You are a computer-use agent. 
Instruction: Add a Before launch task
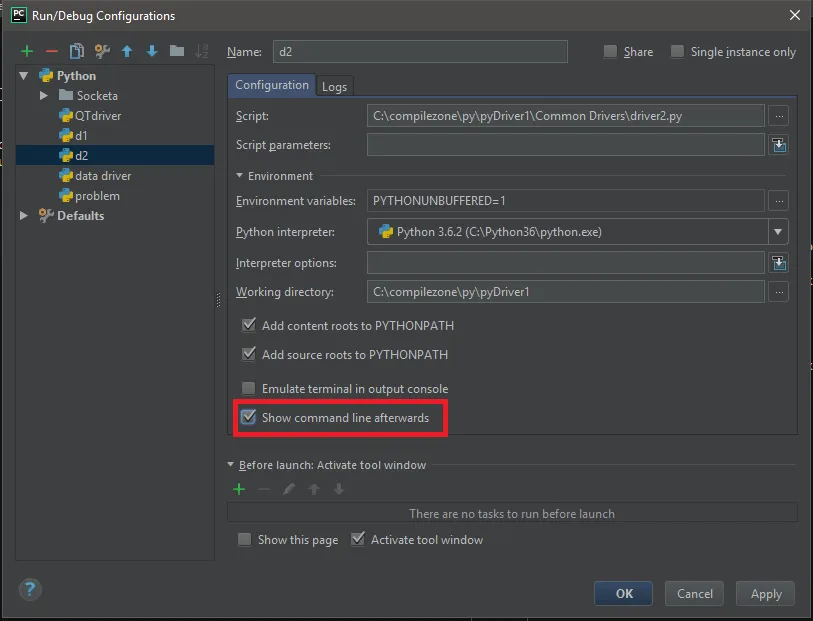pyautogui.click(x=239, y=489)
